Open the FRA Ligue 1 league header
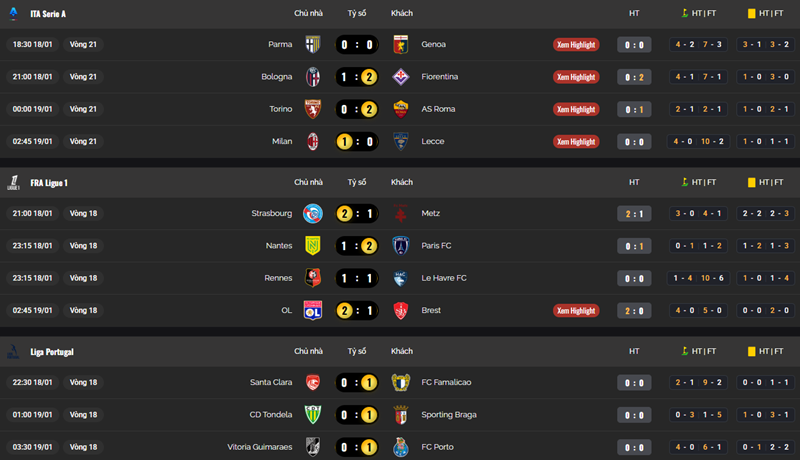 pyautogui.click(x=49, y=183)
